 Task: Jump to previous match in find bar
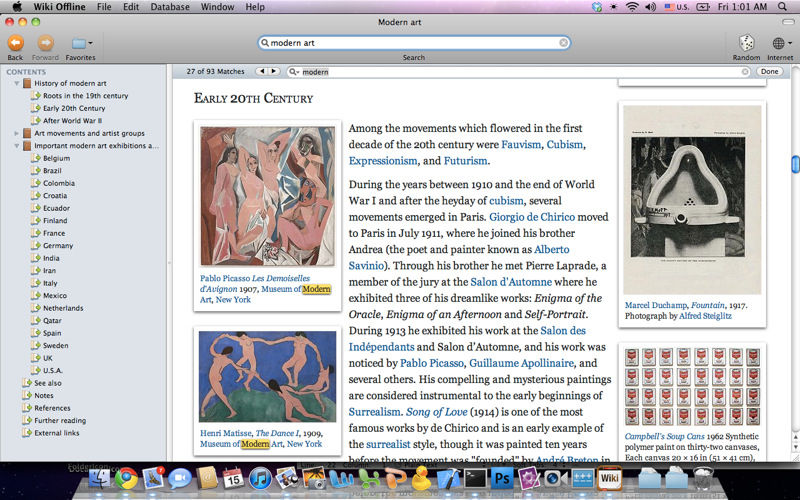point(262,71)
